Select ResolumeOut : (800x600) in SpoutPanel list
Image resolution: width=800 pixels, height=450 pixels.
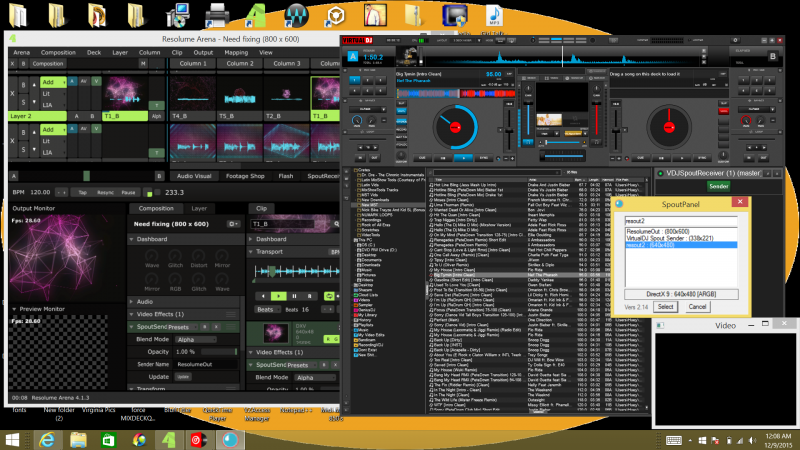681,232
